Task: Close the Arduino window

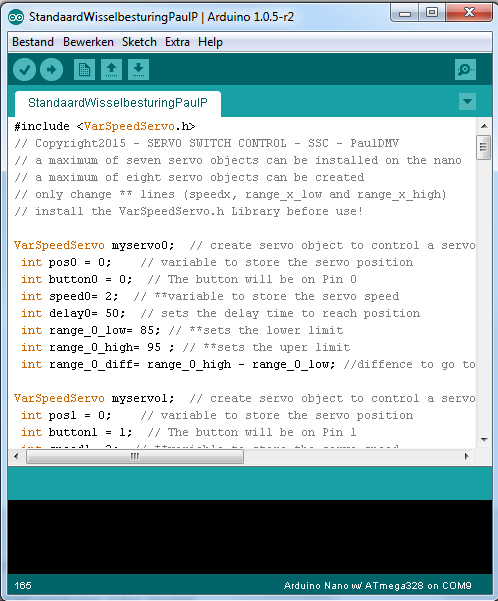Action: (x=469, y=13)
